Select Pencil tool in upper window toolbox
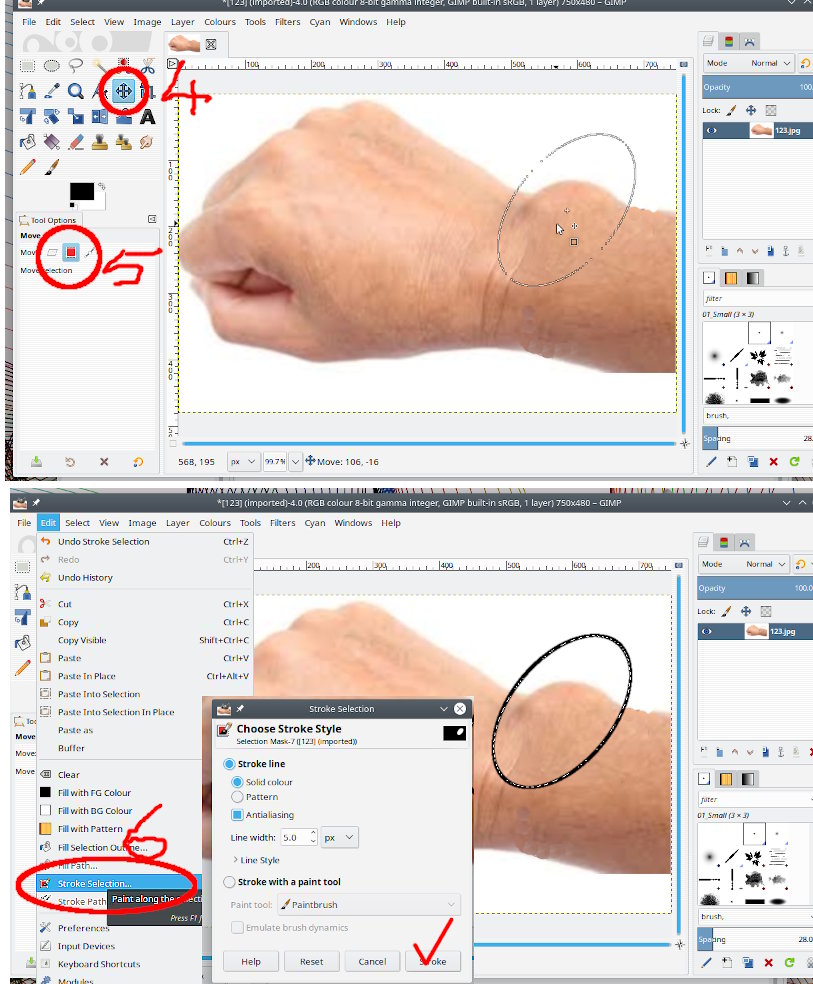 (27, 167)
